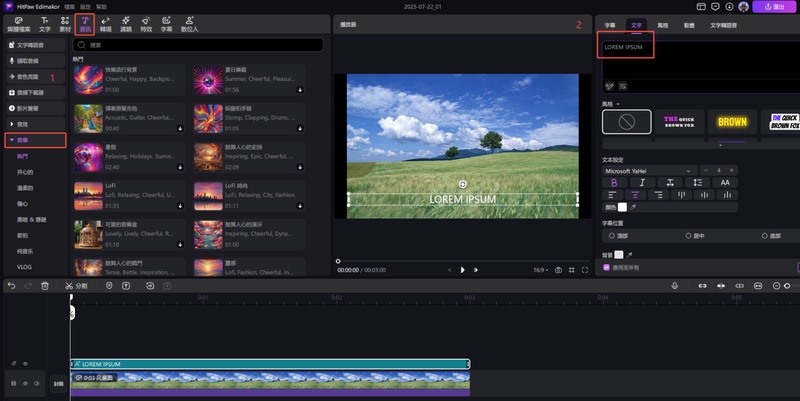
Task: Undo the last timeline action
Action: tap(12, 286)
